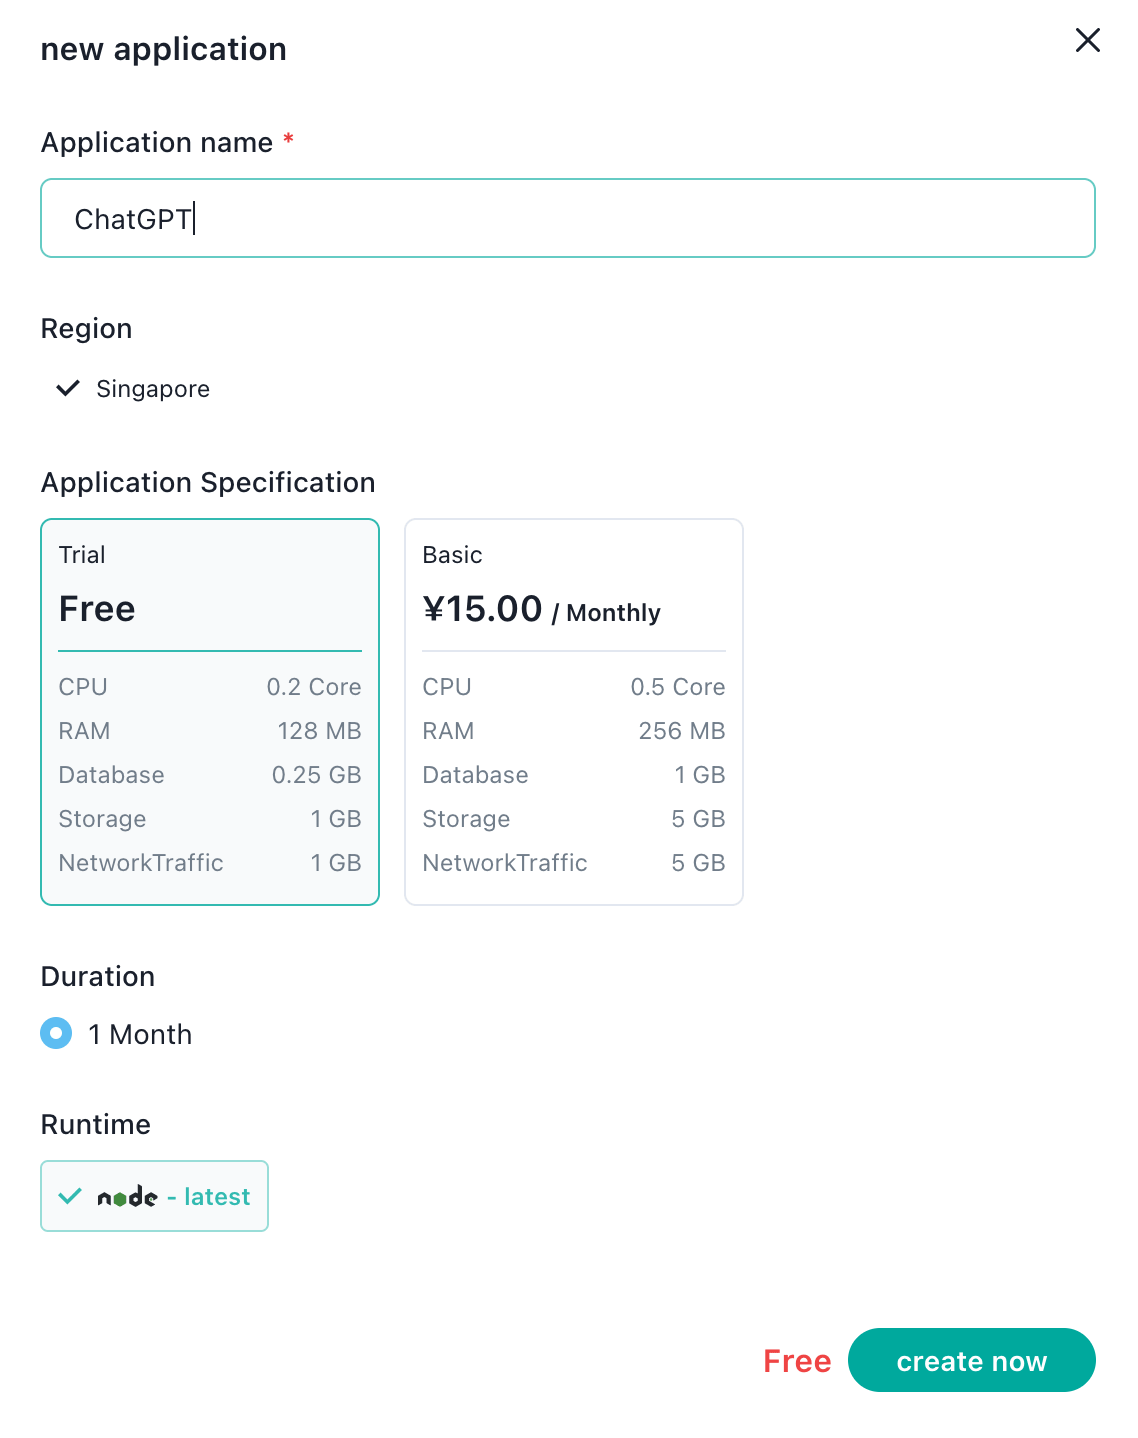Viewport: 1138px width, 1438px height.
Task: Close the new application dialog
Action: click(x=1087, y=40)
